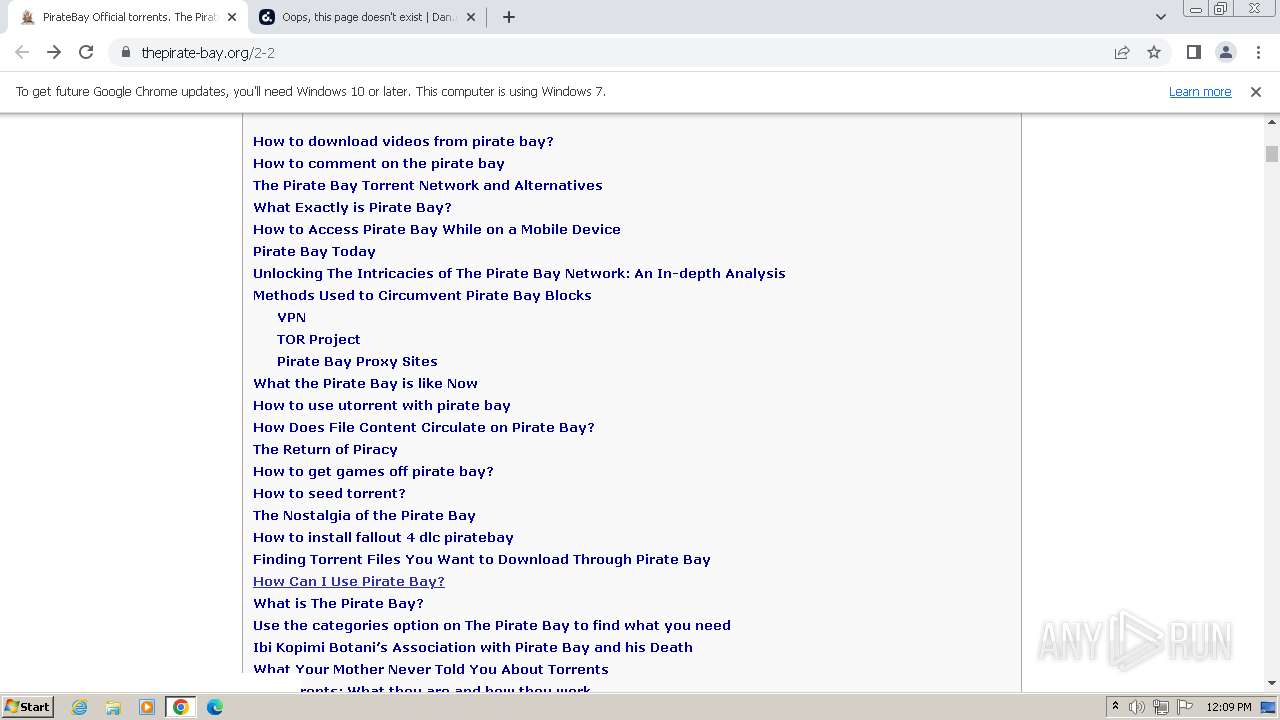1280x720 pixels.
Task: Click scrollbar down arrow
Action: pyautogui.click(x=1272, y=683)
